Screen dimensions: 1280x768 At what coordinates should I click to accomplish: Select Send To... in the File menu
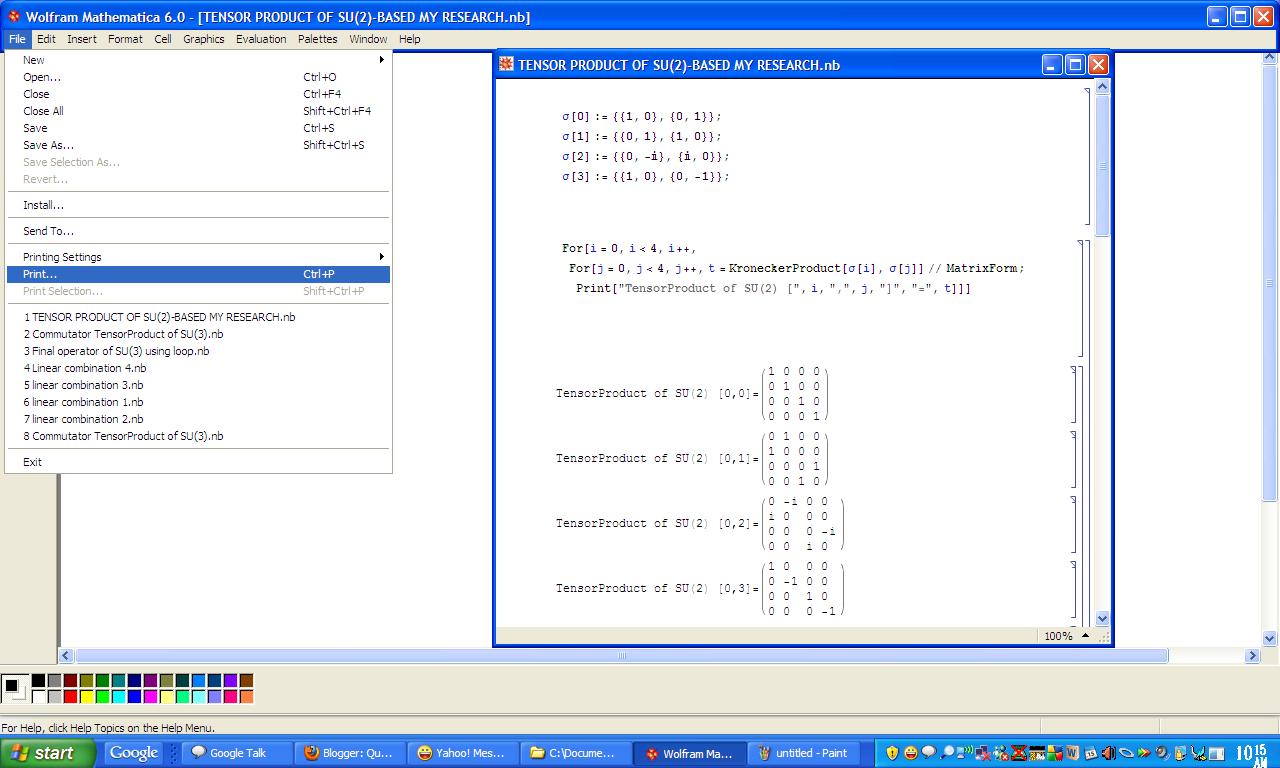[198, 231]
